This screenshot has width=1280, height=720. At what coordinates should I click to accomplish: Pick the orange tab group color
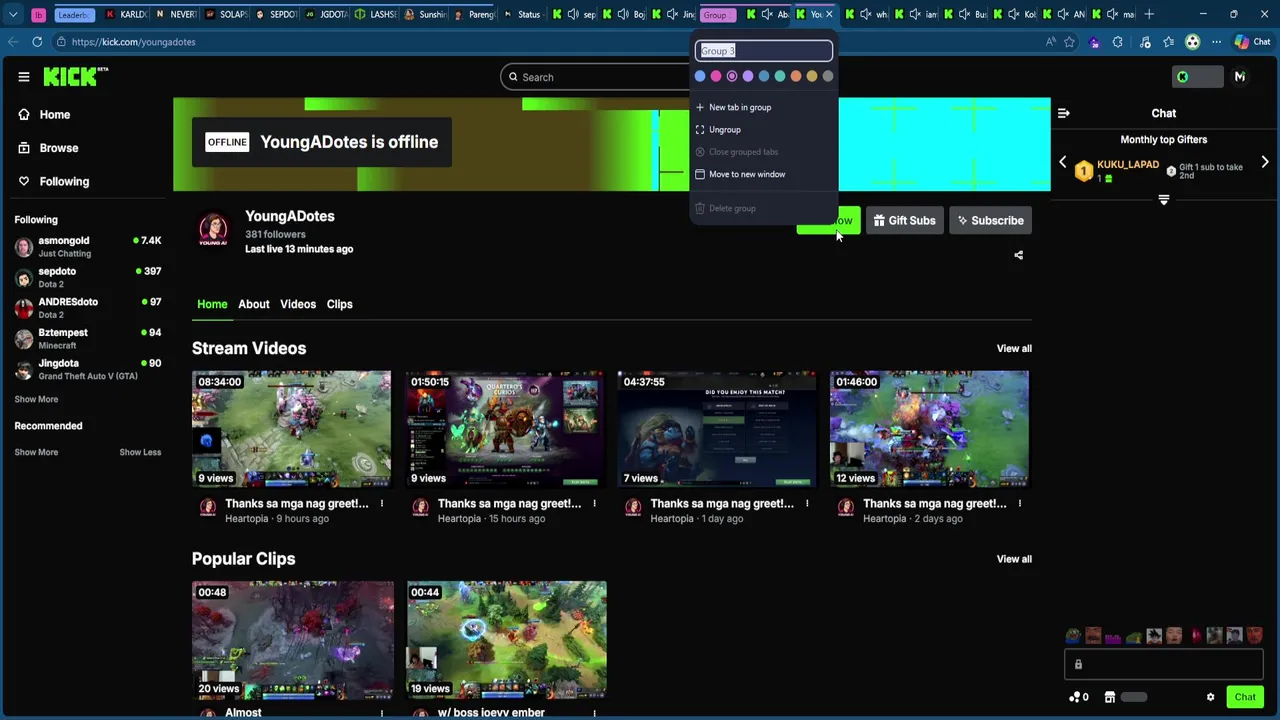[x=796, y=76]
